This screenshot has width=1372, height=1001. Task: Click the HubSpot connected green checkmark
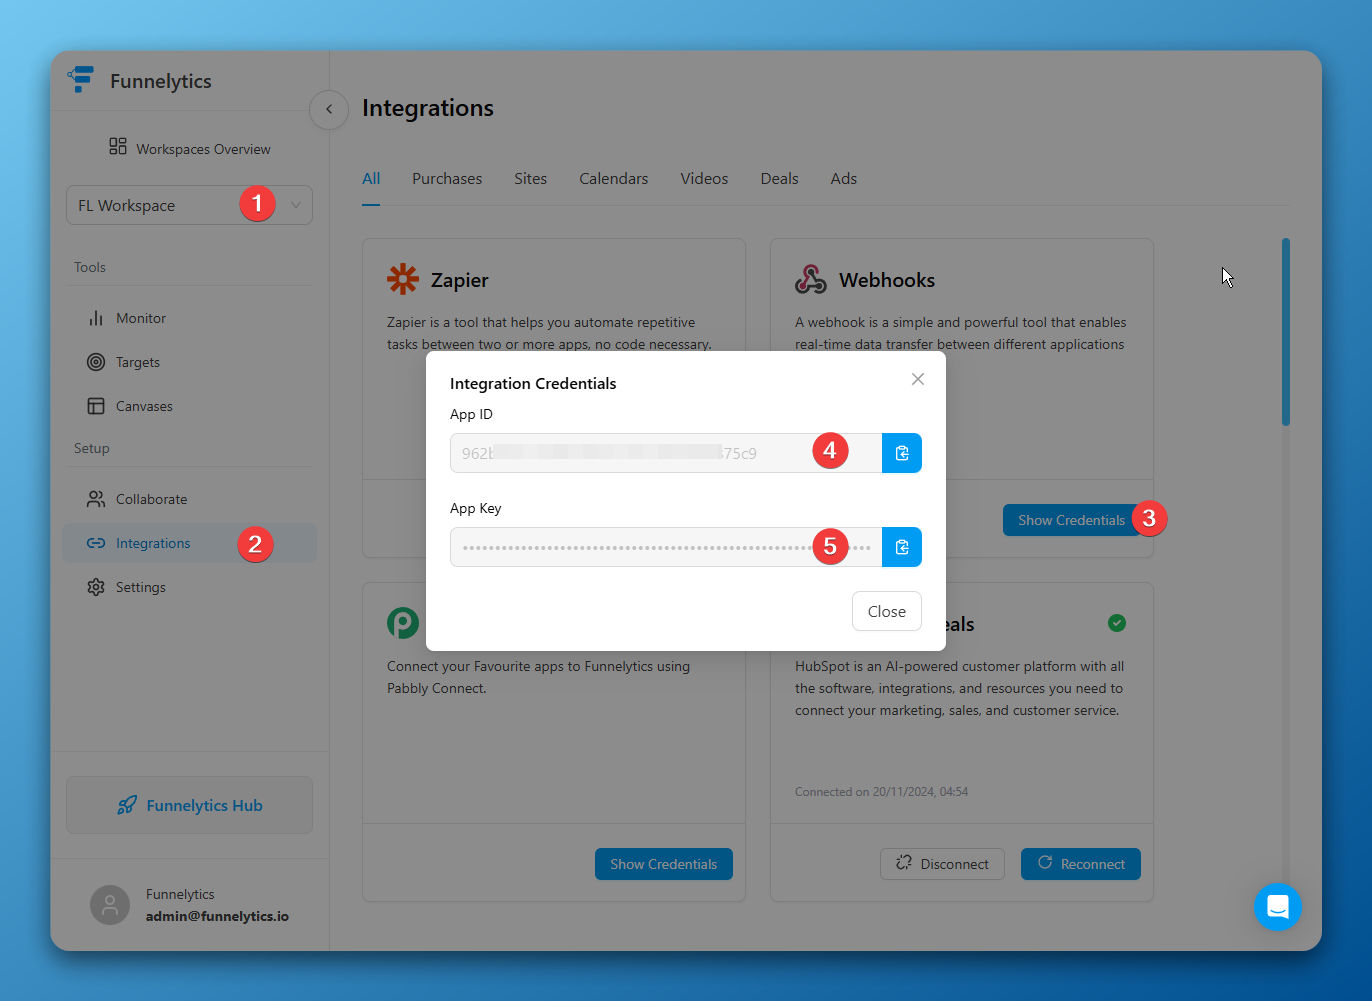[1117, 623]
